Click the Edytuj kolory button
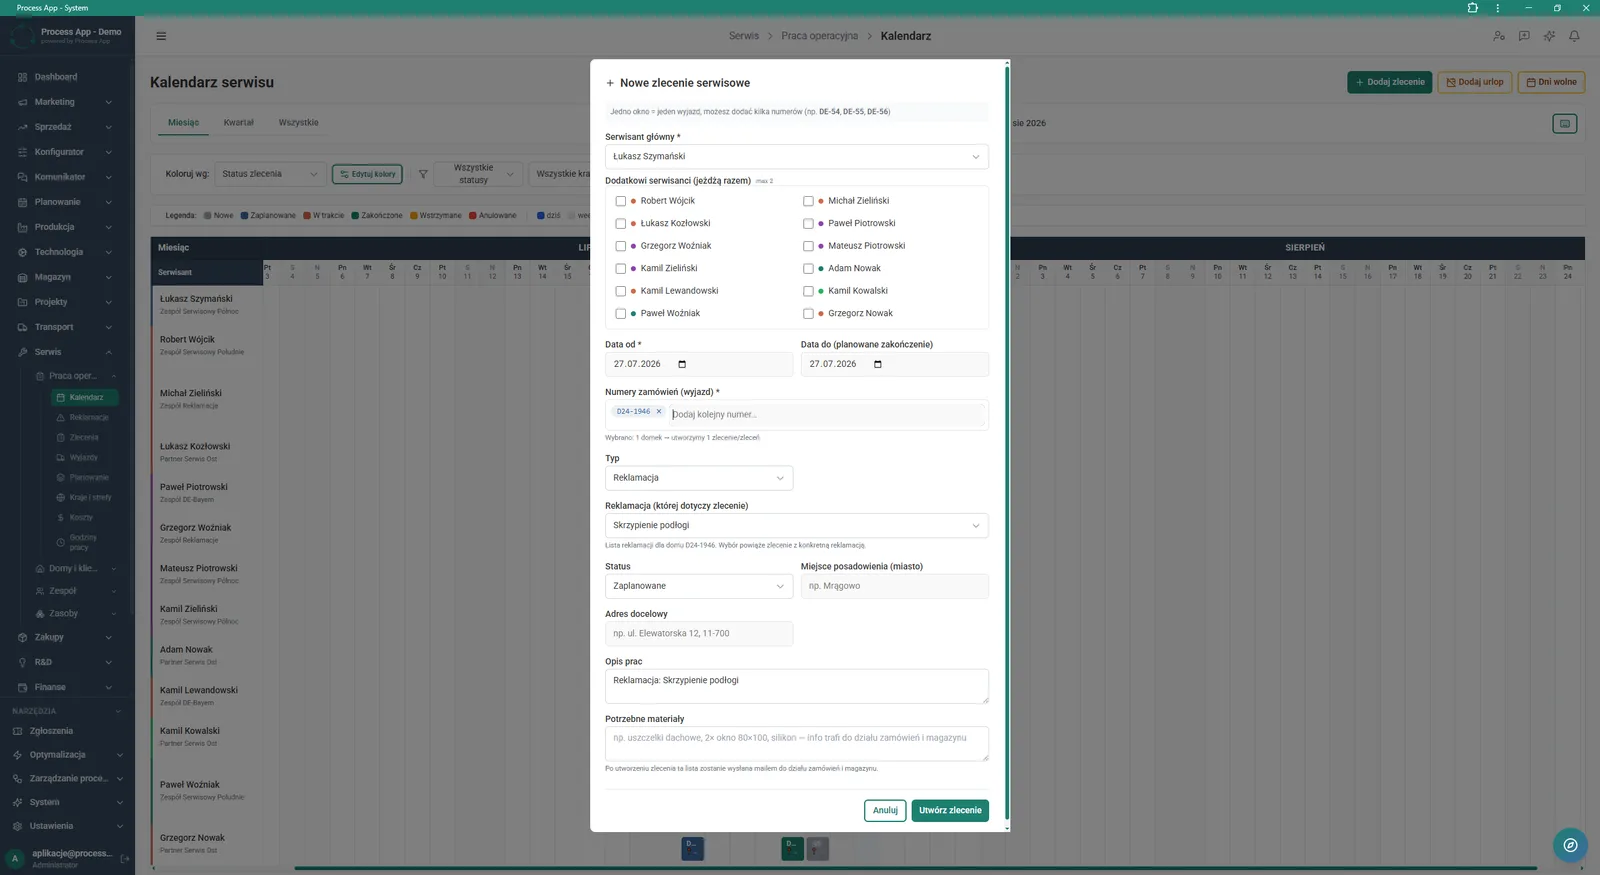The width and height of the screenshot is (1600, 875). coord(367,174)
